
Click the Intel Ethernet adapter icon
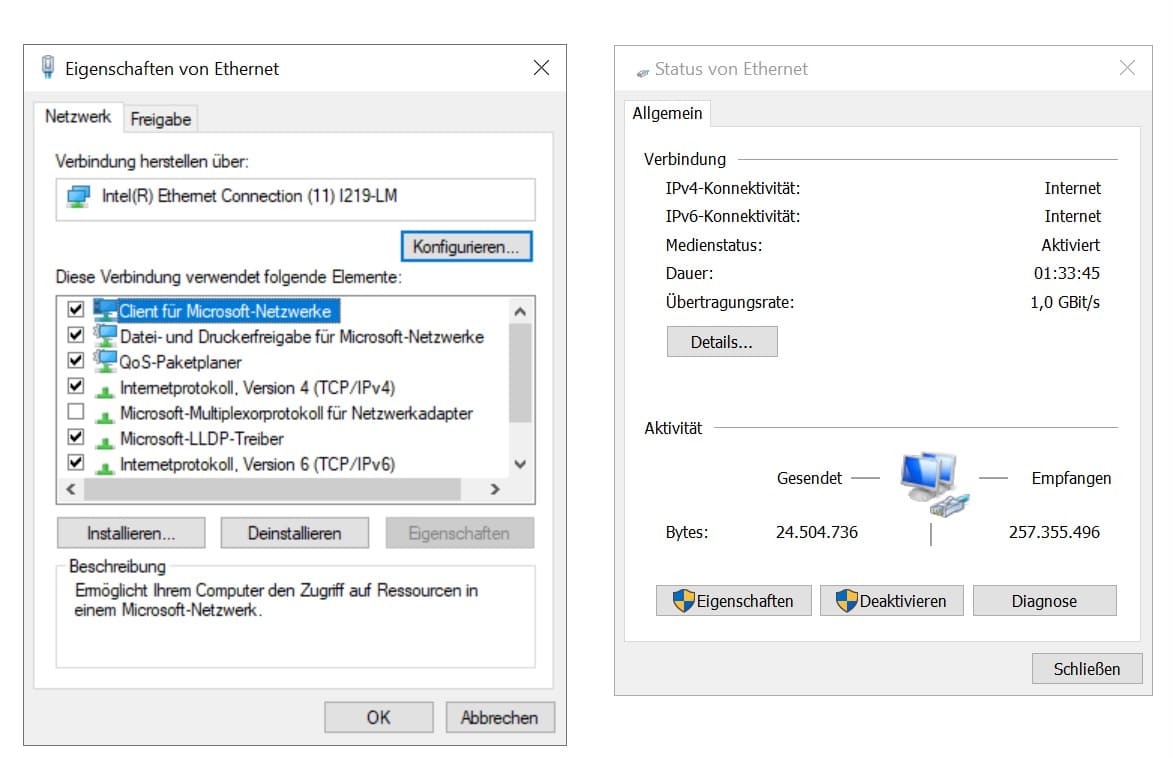pos(78,197)
